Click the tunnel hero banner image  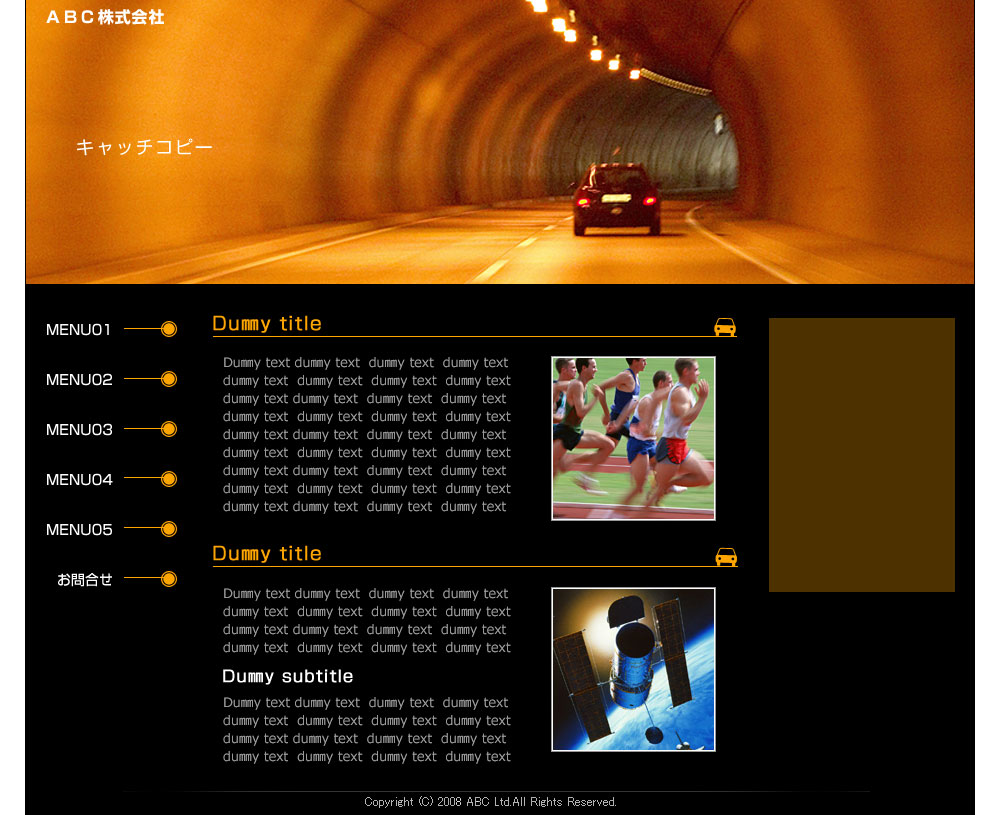[500, 142]
